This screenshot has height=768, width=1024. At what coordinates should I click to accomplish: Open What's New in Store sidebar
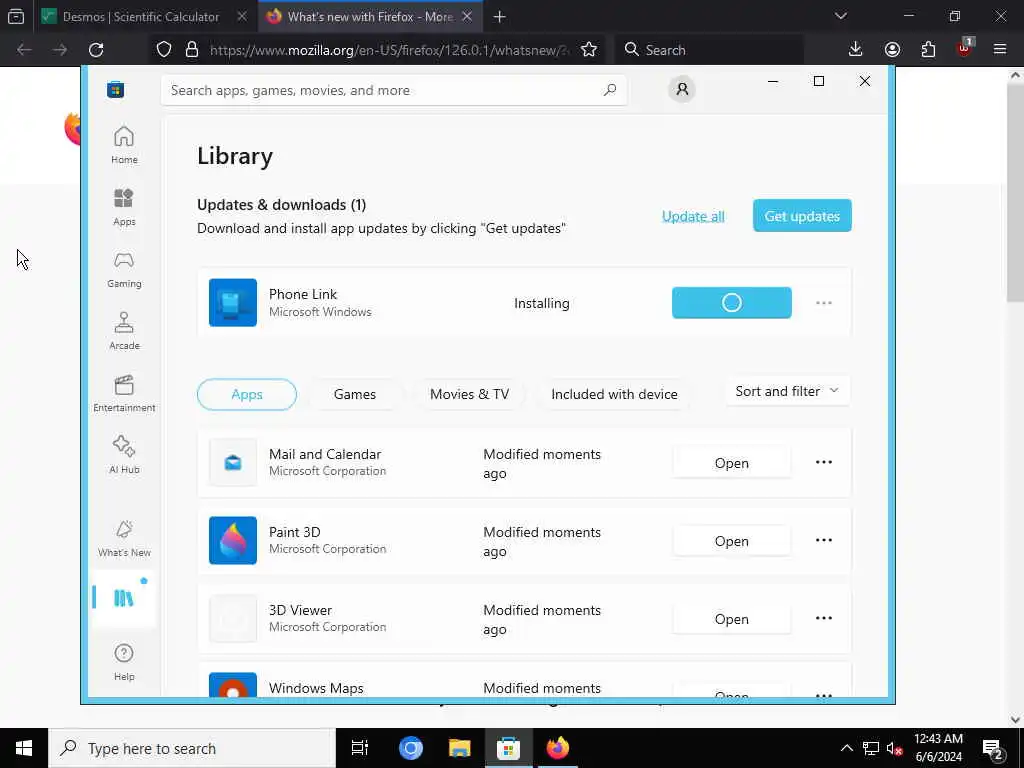tap(124, 538)
